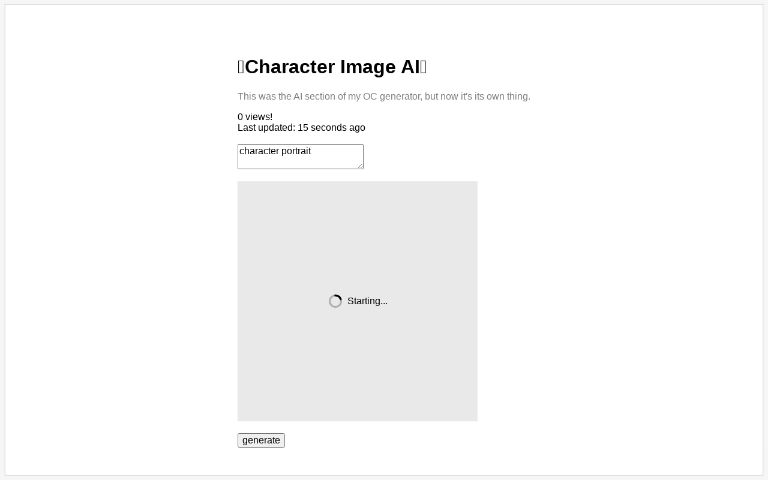This screenshot has width=768, height=480.
Task: Click the gray description sentence under the title
Action: (383, 97)
